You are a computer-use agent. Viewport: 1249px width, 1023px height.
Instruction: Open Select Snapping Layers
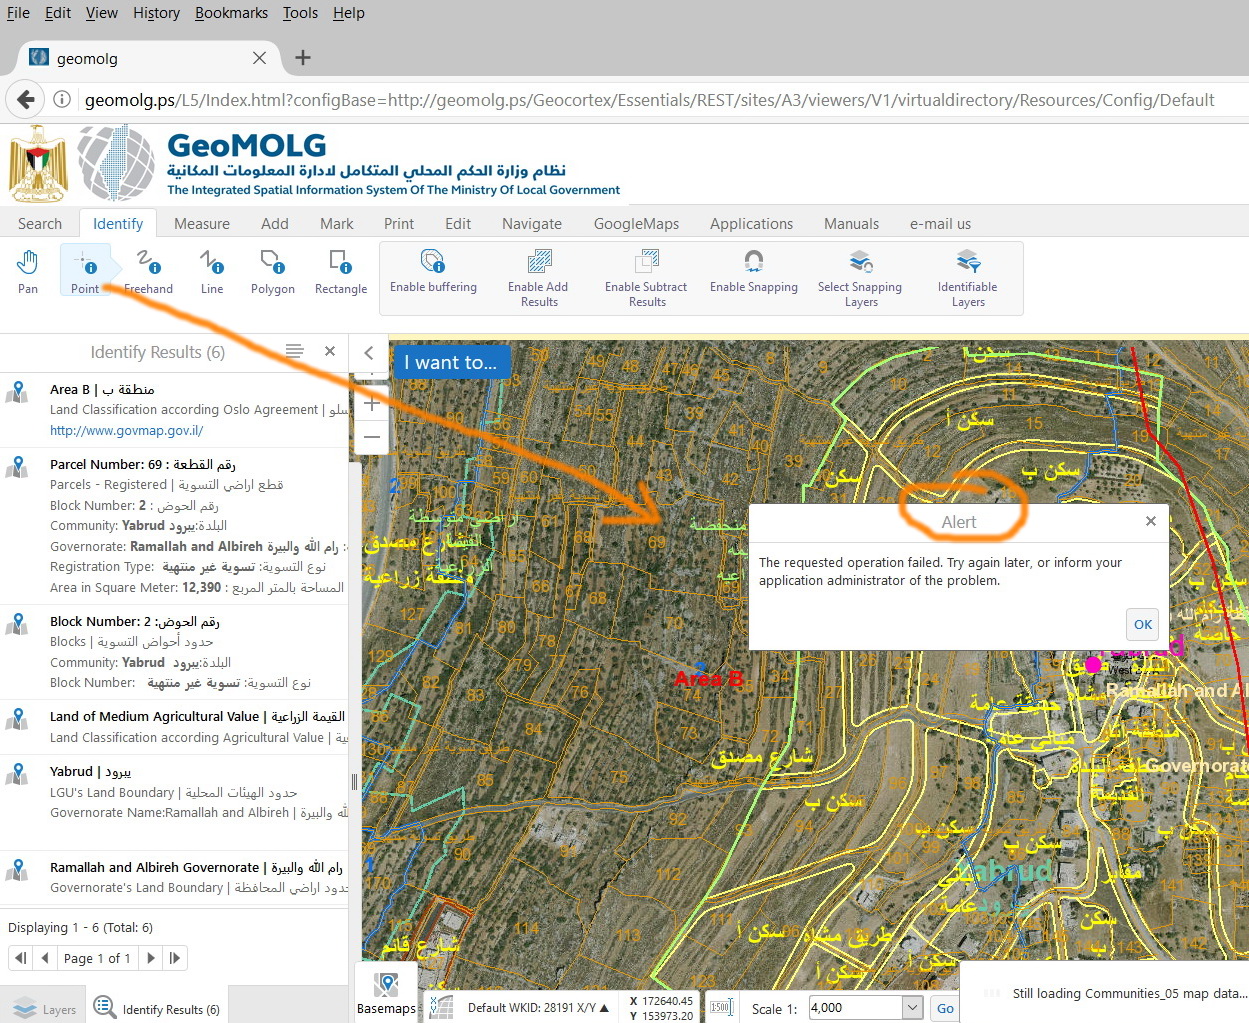coord(860,278)
